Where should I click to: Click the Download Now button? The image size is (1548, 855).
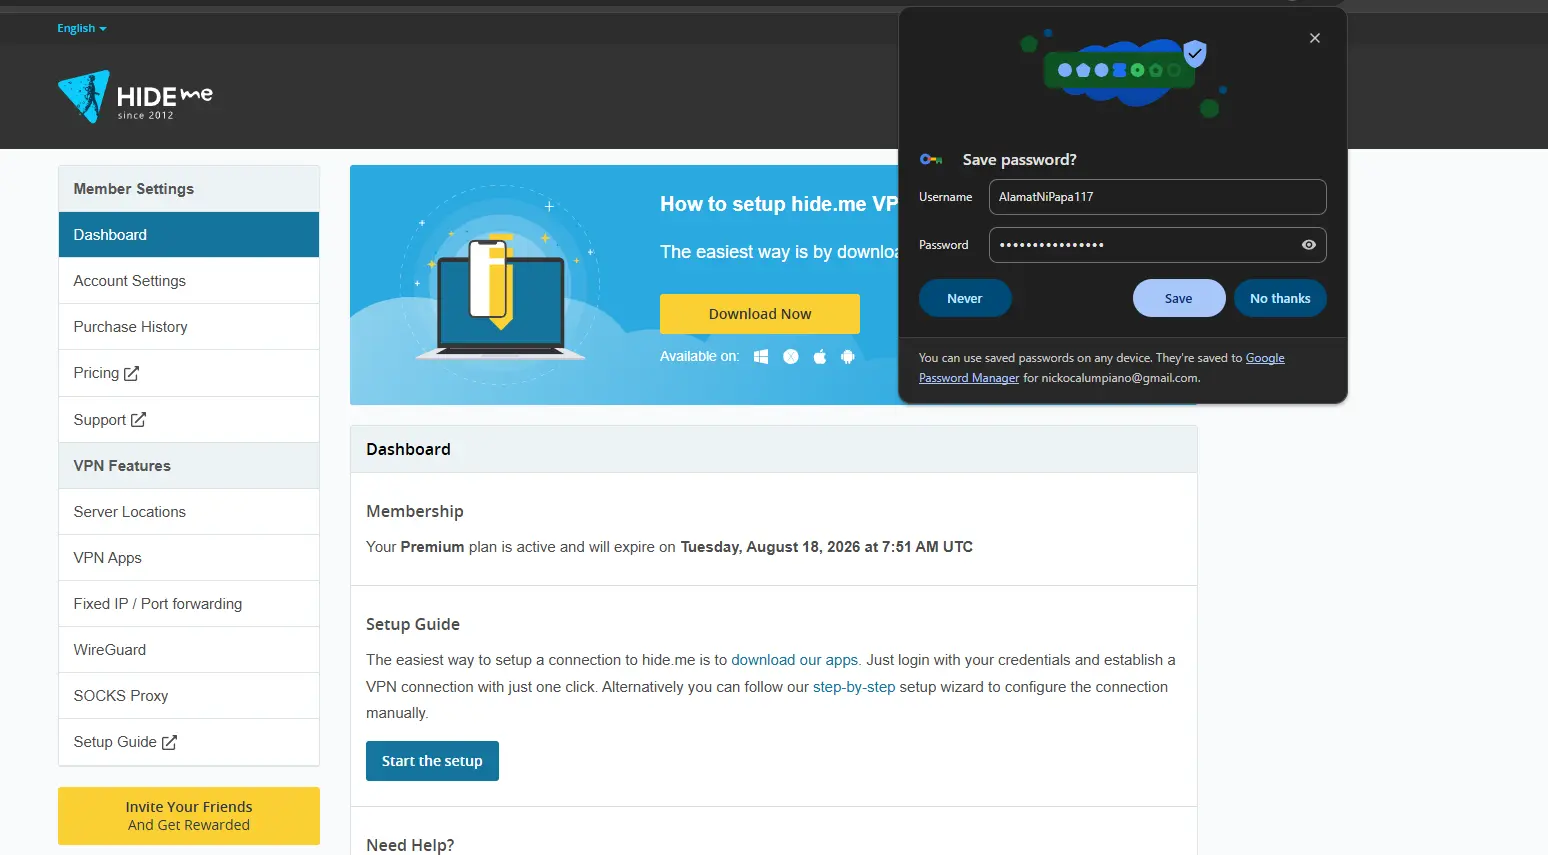(760, 314)
